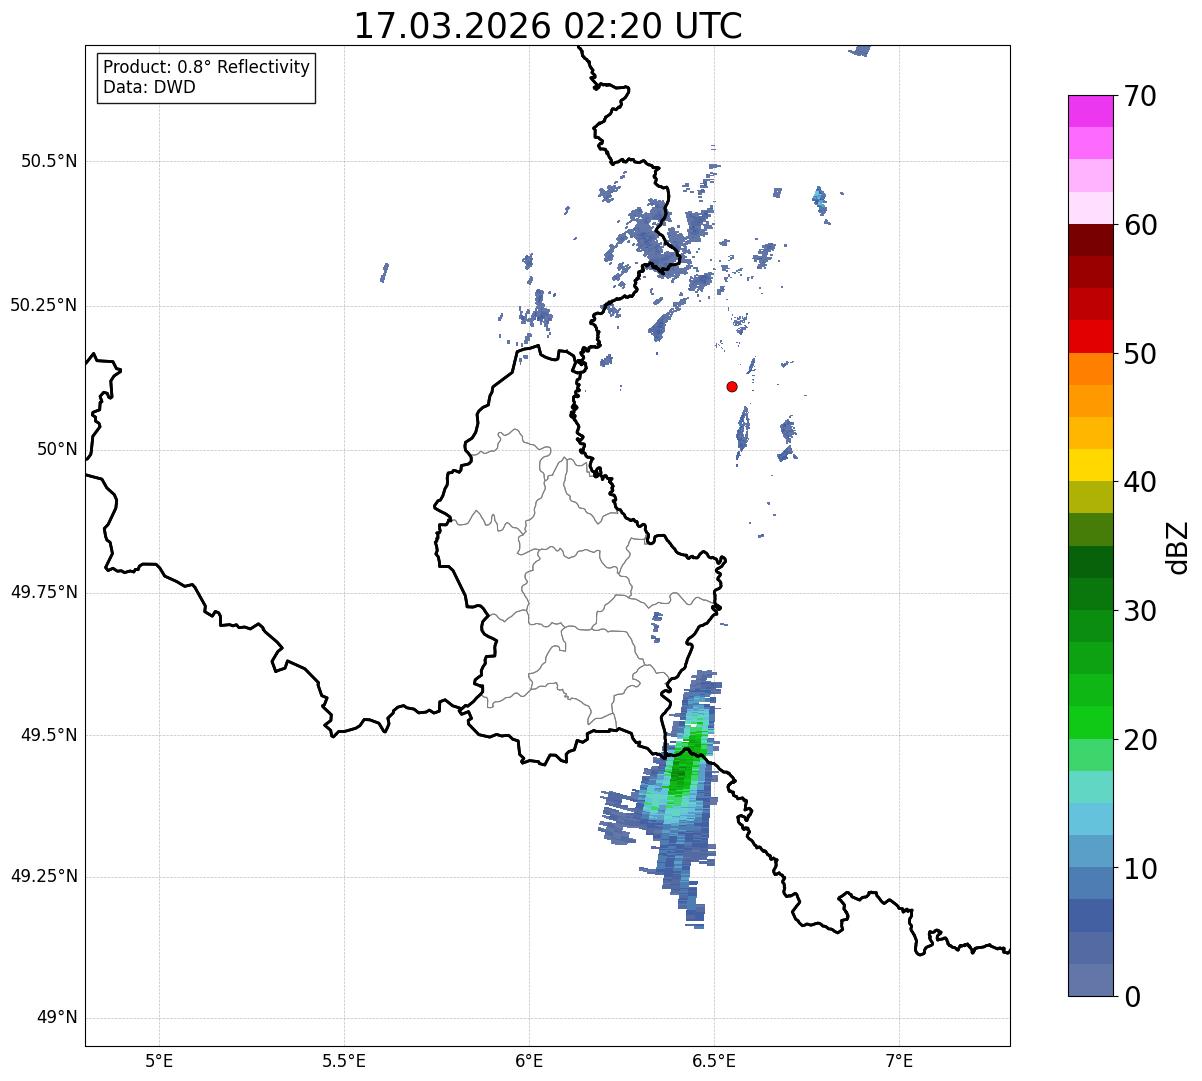Viewport: 1202px width, 1081px height.
Task: Click the 50.5°N latitude label
Action: pos(49,161)
